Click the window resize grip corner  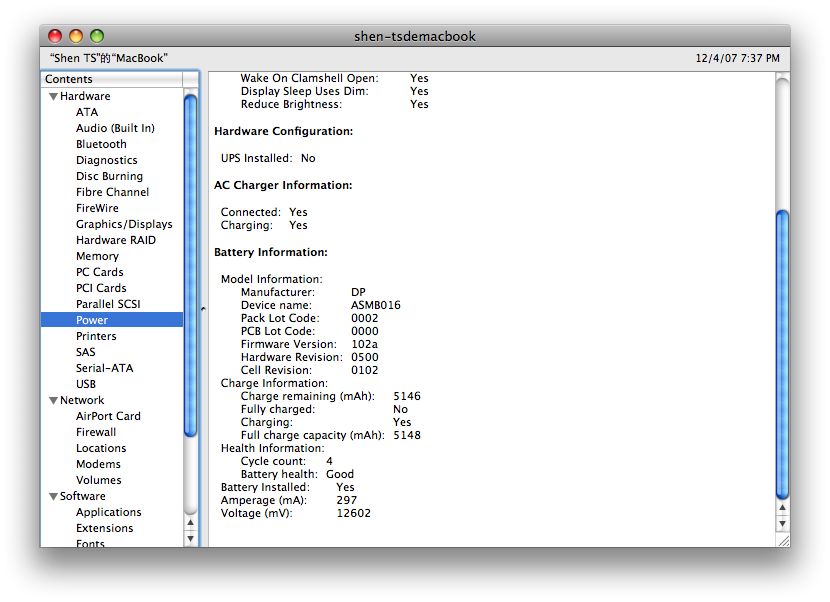[783, 541]
